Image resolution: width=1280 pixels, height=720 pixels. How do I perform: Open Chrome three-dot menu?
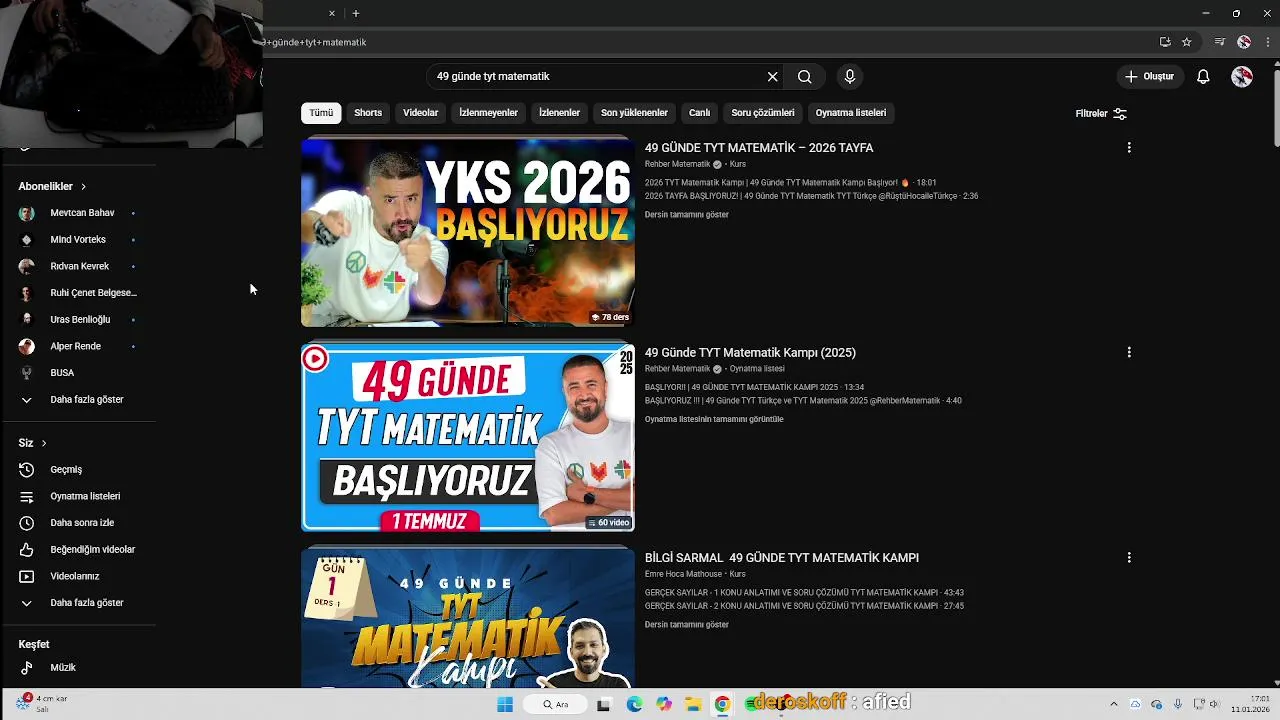1268,42
